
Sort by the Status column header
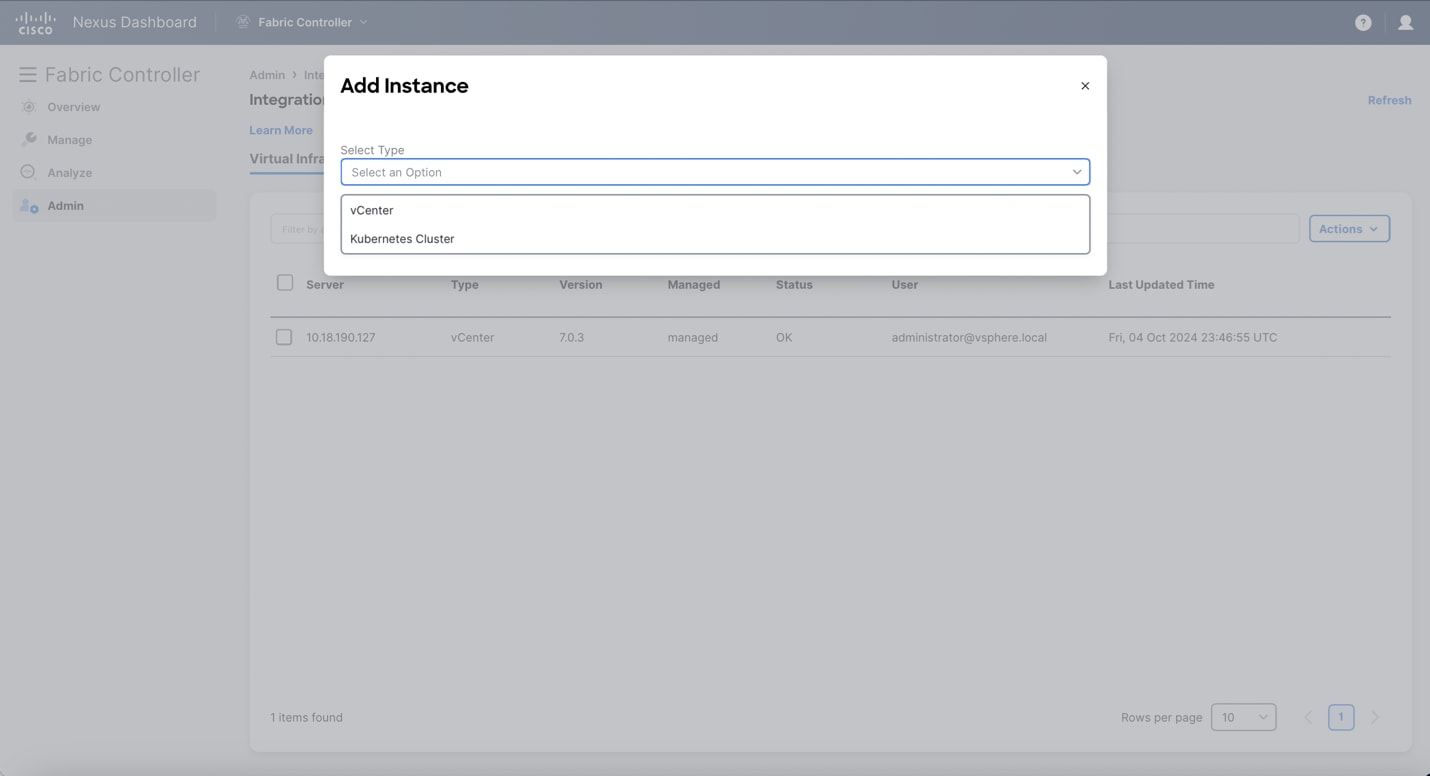tap(794, 285)
